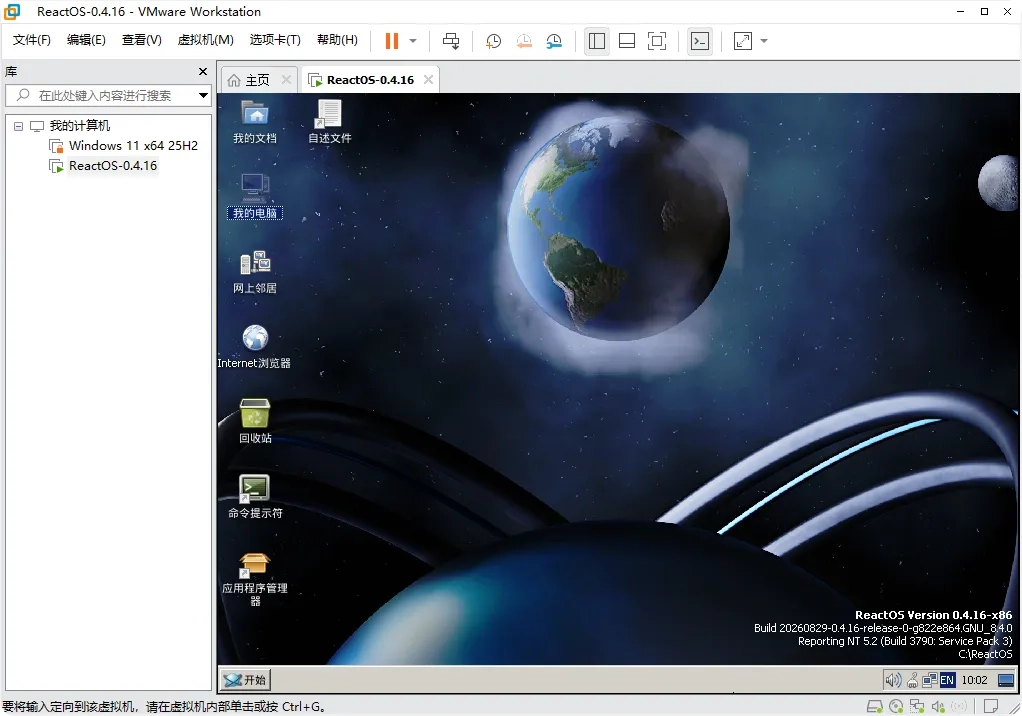Pause the virtual machine with the orange button

[392, 41]
